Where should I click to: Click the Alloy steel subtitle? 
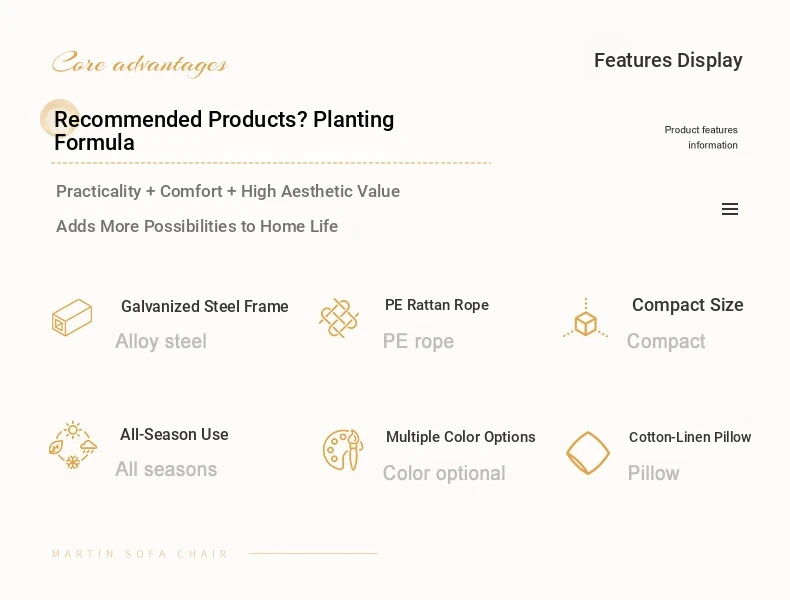(x=161, y=341)
